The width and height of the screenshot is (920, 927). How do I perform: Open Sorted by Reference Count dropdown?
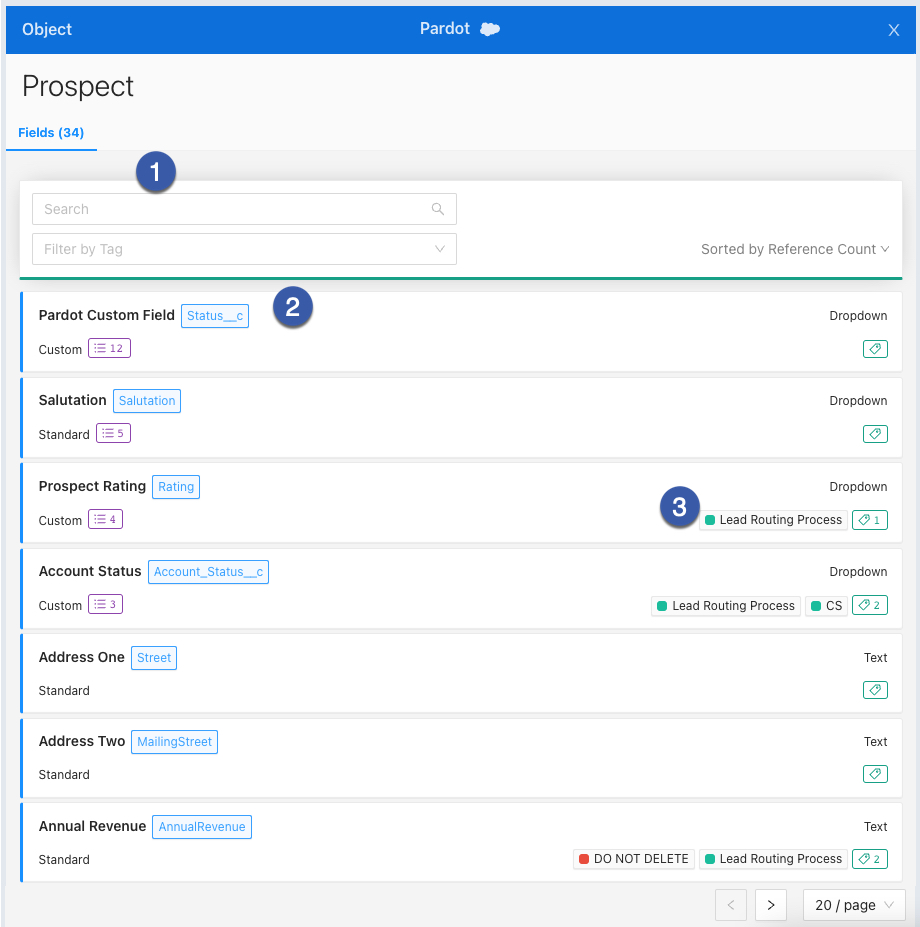click(x=795, y=249)
